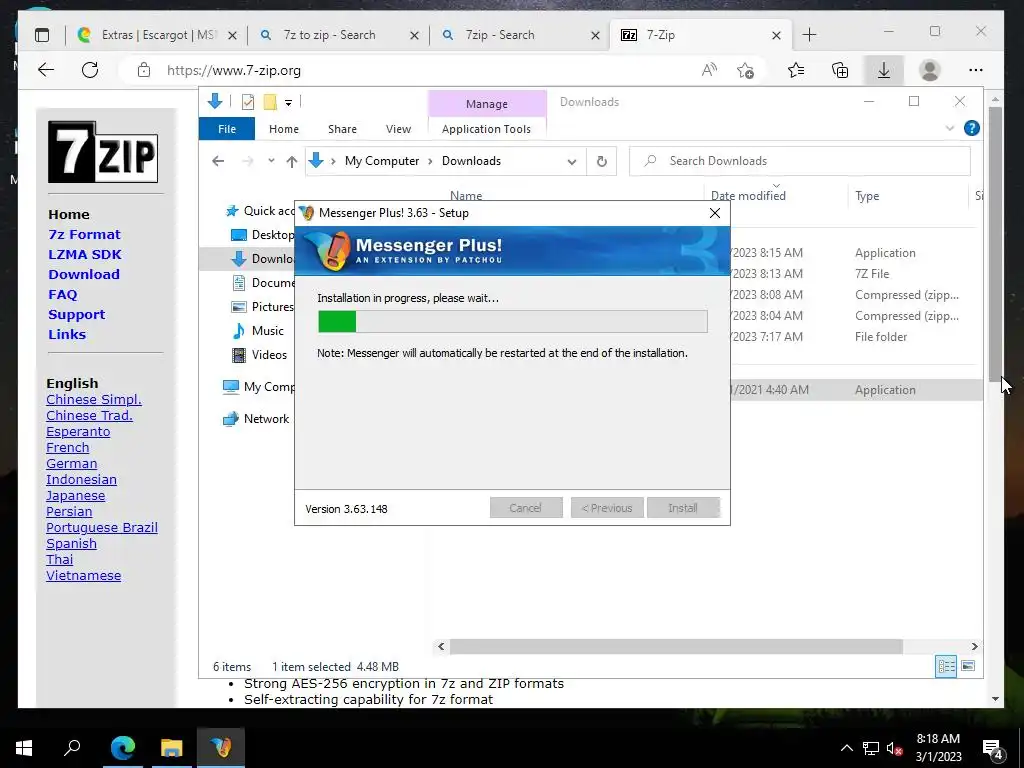This screenshot has height=768, width=1024.
Task: Click the Search Downloads box
Action: [799, 161]
